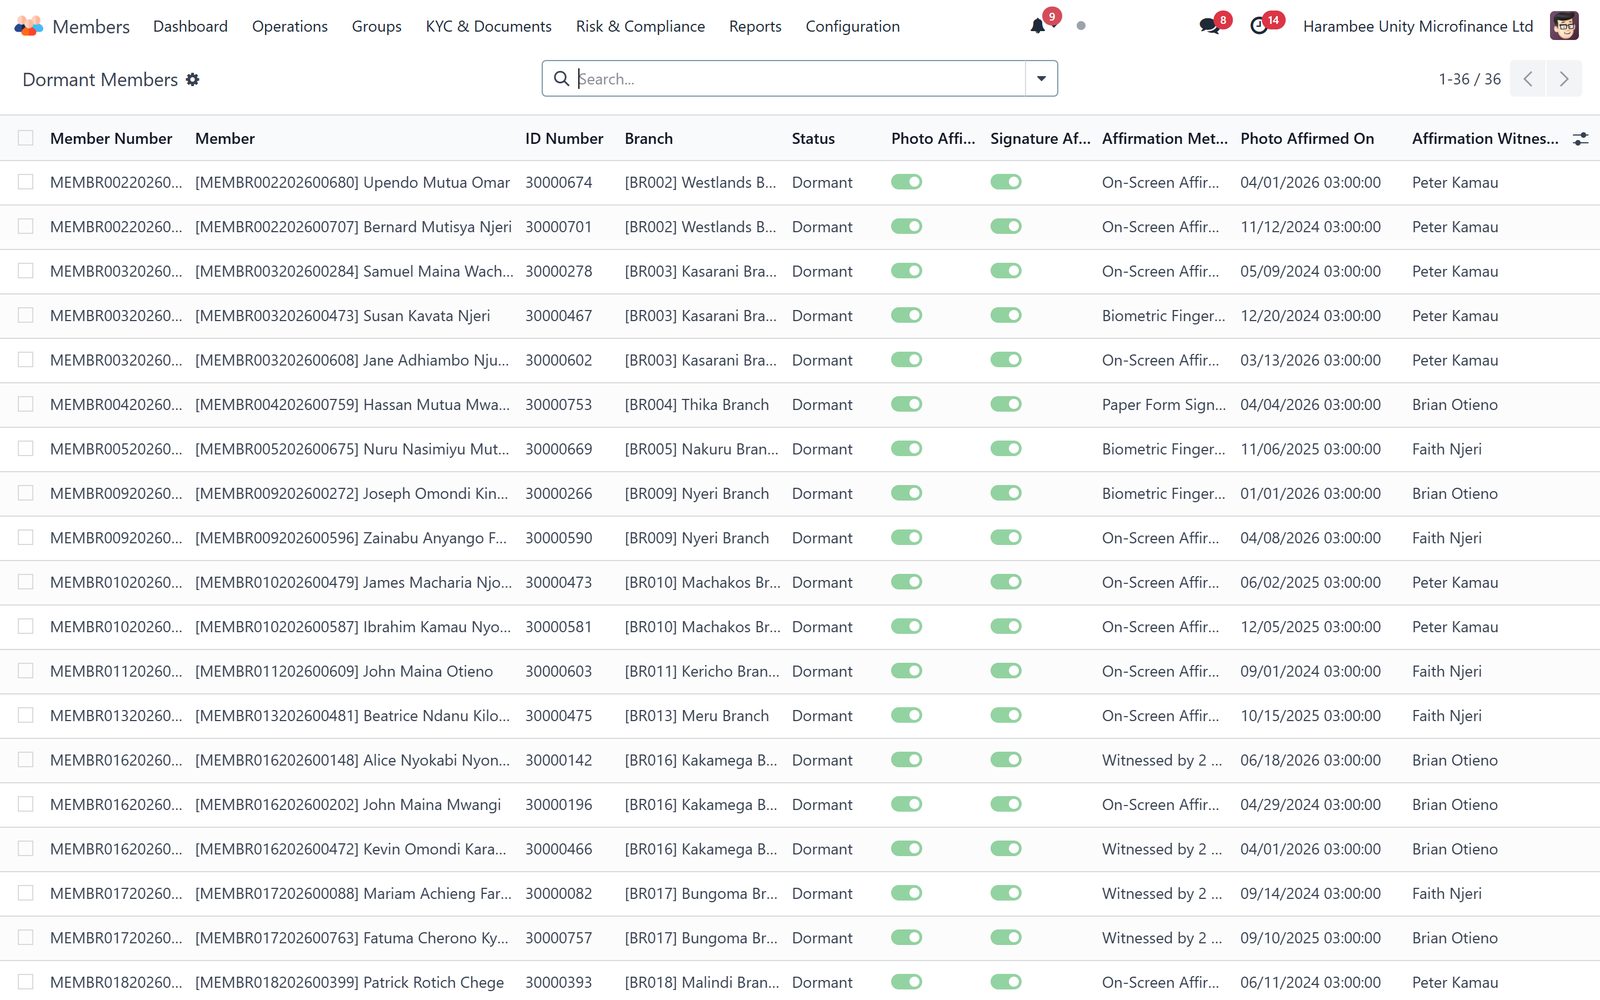Click the grey status dot indicator
The width and height of the screenshot is (1600, 1000).
coord(1081,26)
